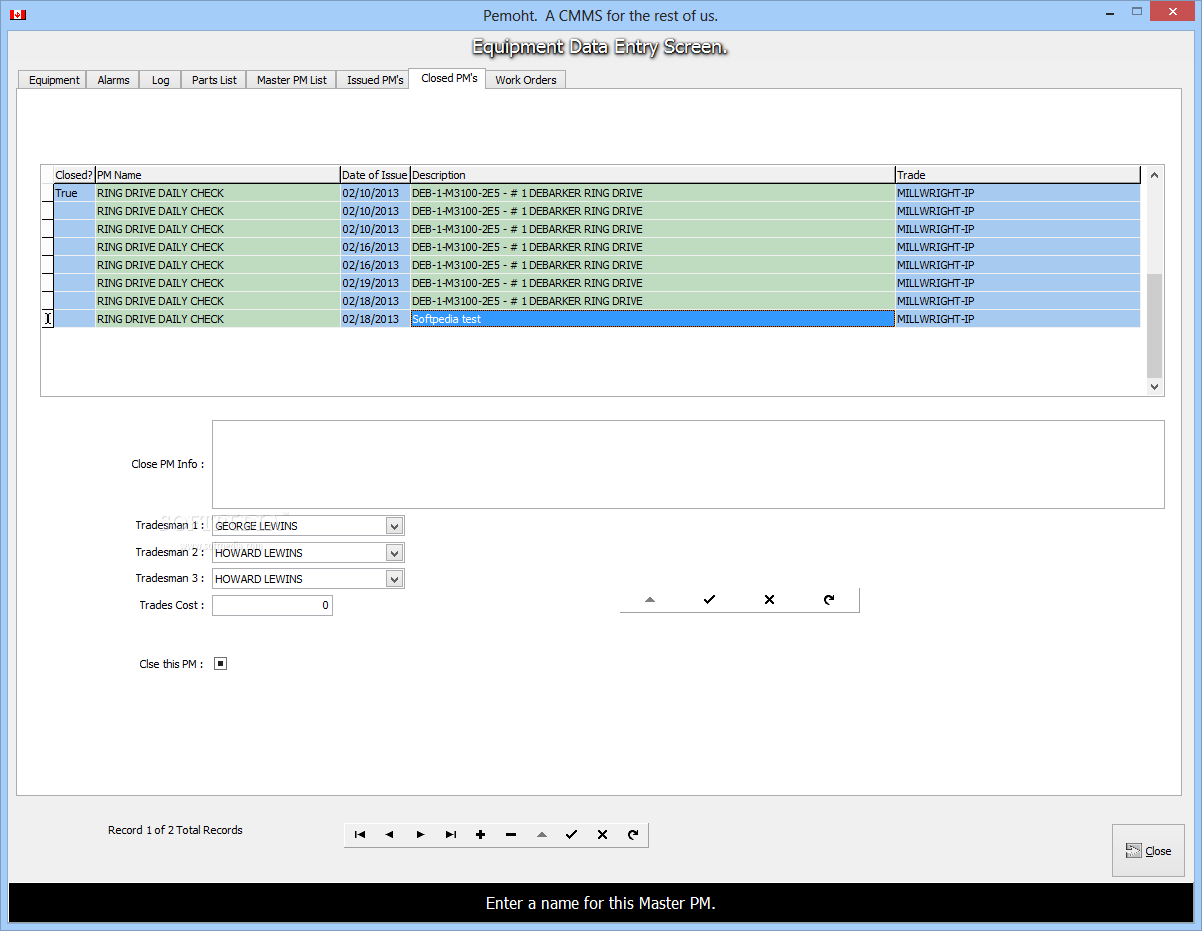Image resolution: width=1202 pixels, height=931 pixels.
Task: Open Tradesman 1 dropdown
Action: pos(394,526)
